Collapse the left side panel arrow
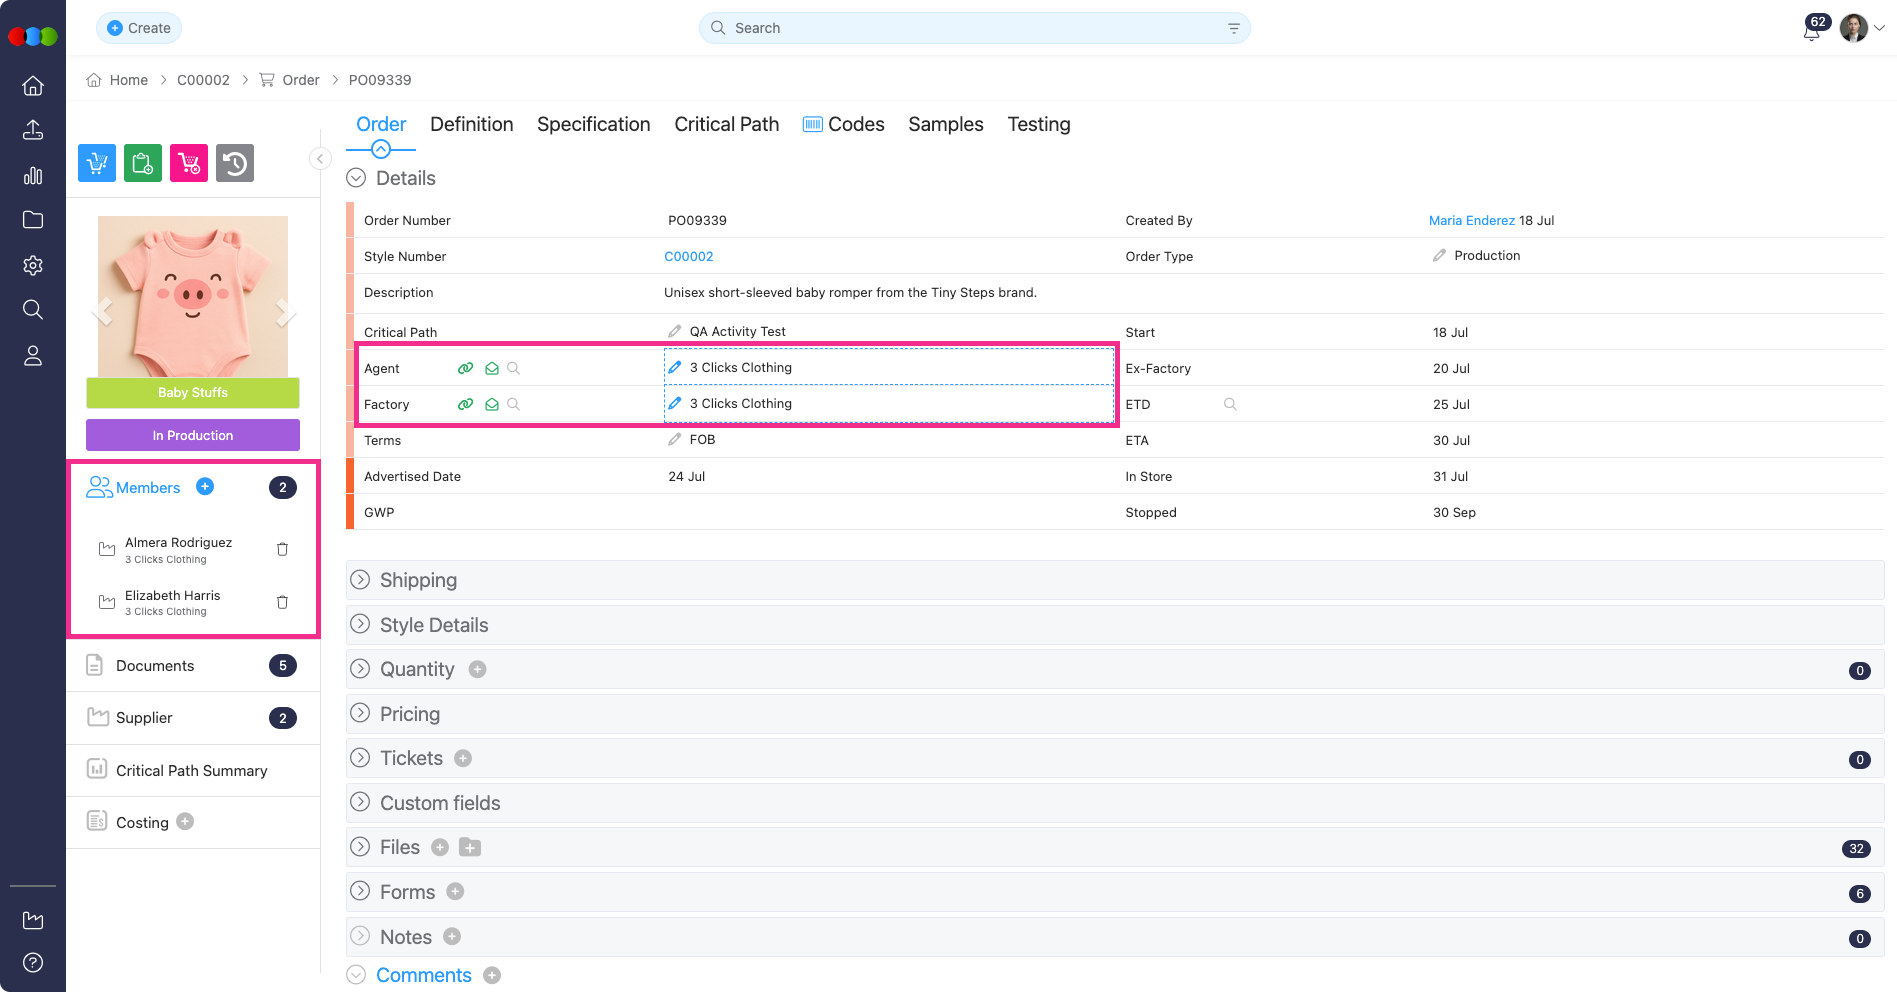The image size is (1897, 992). tap(320, 159)
